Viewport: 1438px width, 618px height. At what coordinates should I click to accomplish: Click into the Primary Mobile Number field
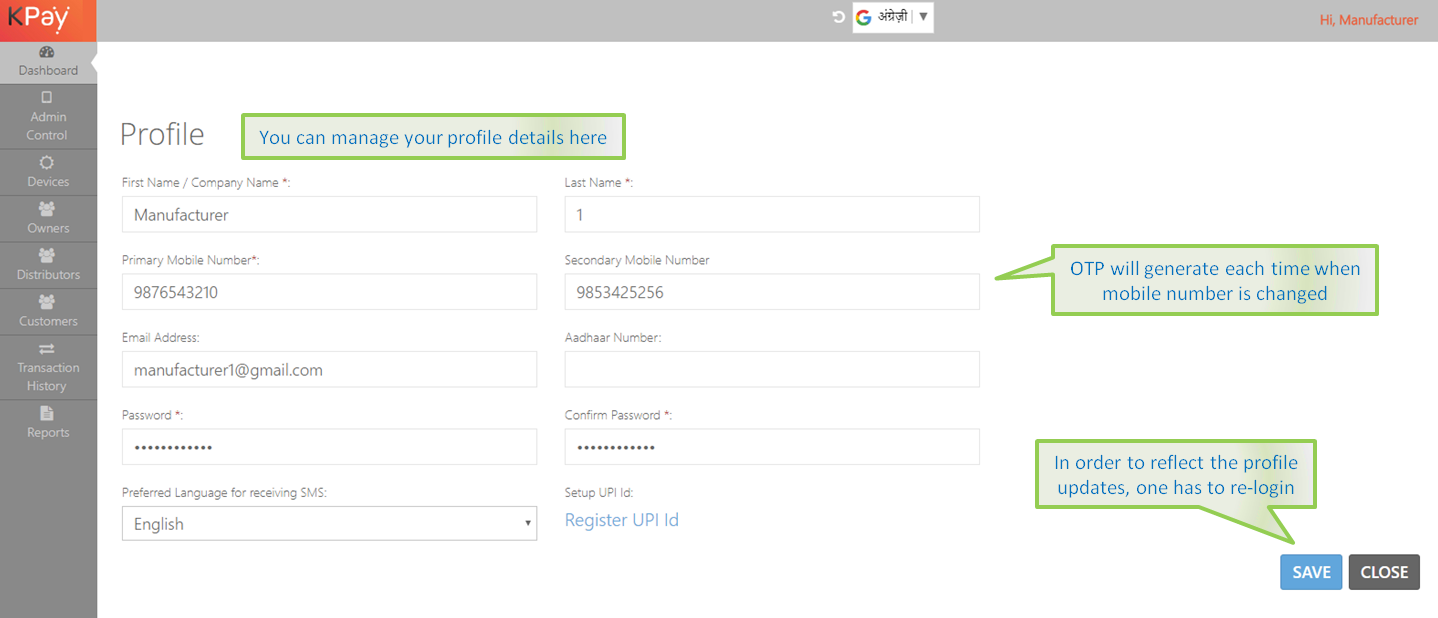coord(329,293)
